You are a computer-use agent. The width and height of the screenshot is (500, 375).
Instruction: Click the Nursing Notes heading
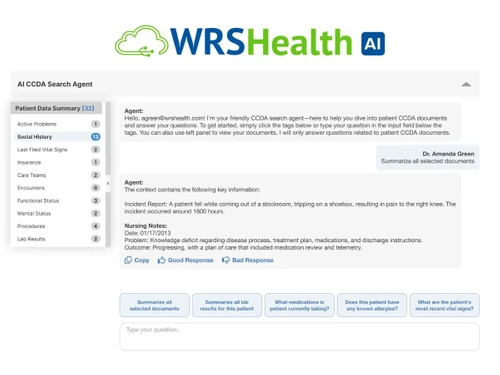pos(146,226)
